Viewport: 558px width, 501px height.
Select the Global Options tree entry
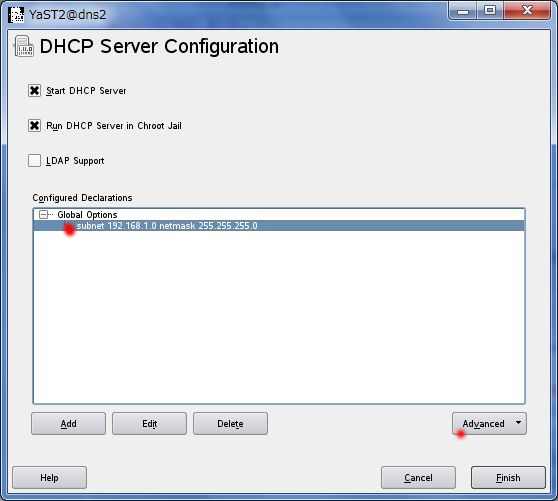tap(87, 215)
